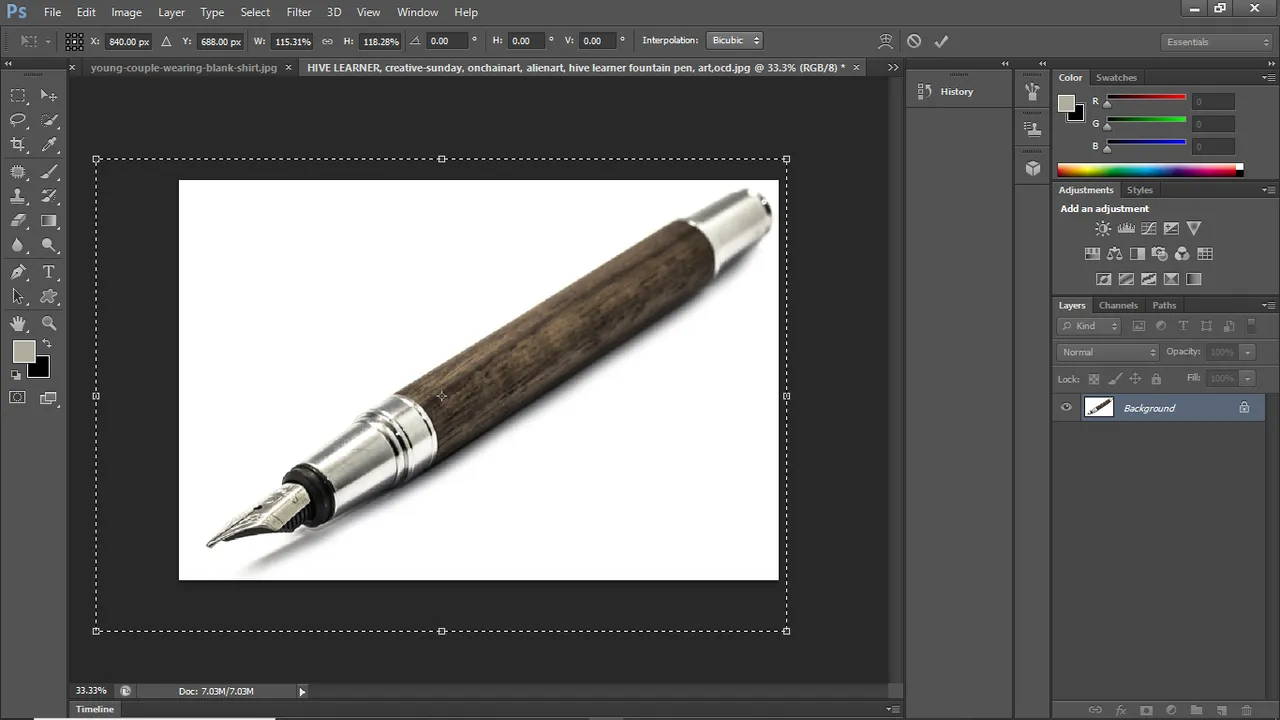Switch to the Channels tab
Viewport: 1280px width, 720px height.
coord(1118,305)
